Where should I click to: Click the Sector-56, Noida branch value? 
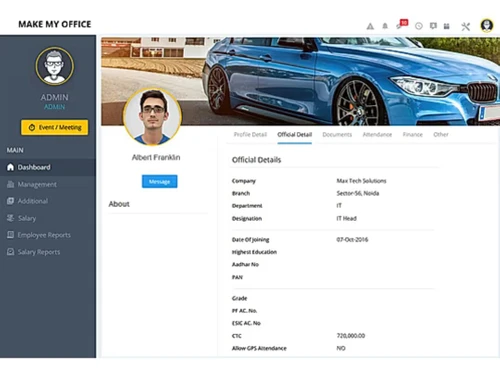358,193
